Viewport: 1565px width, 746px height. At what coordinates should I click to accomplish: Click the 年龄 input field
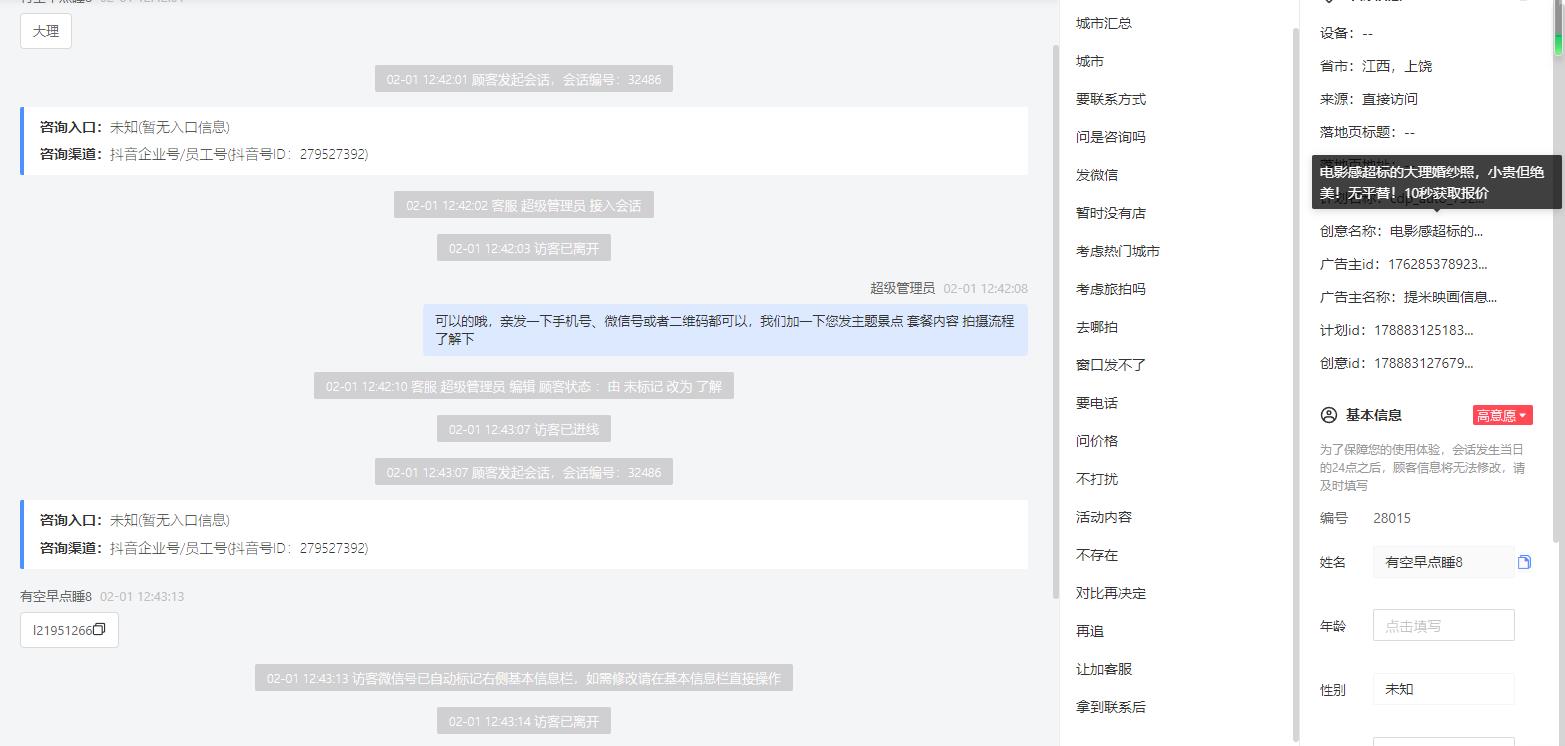(x=1443, y=625)
